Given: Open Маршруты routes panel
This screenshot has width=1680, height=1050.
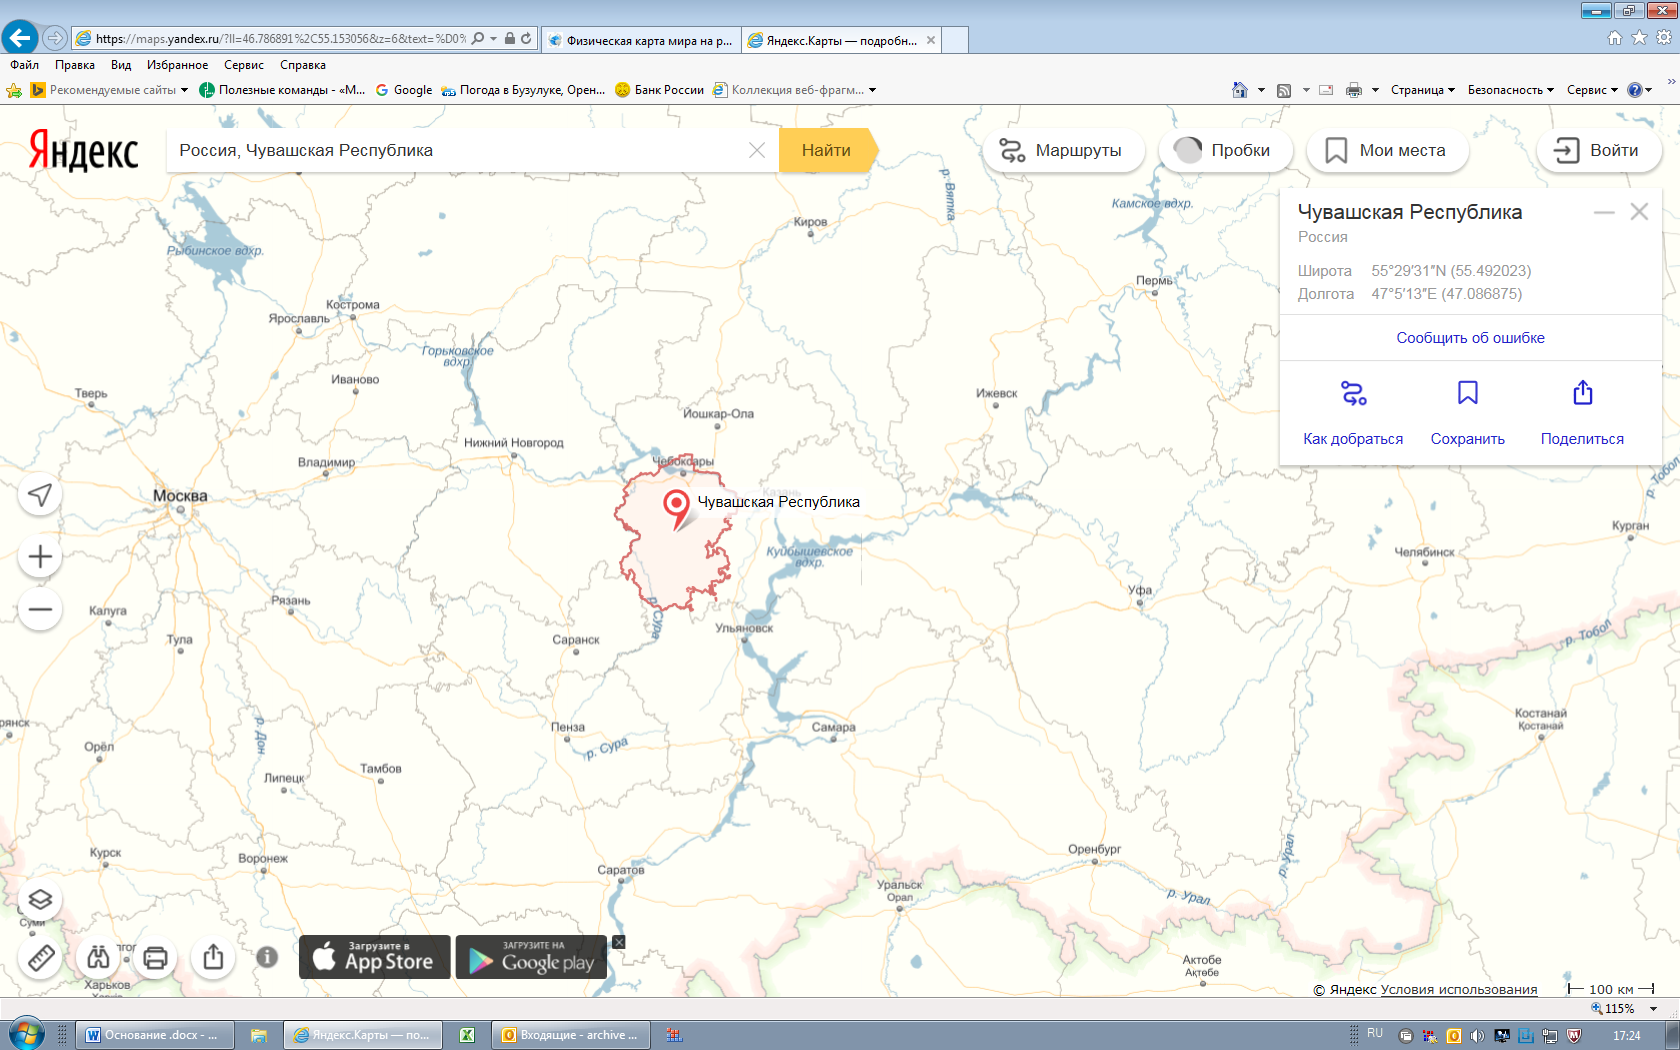Looking at the screenshot, I should pyautogui.click(x=1061, y=150).
